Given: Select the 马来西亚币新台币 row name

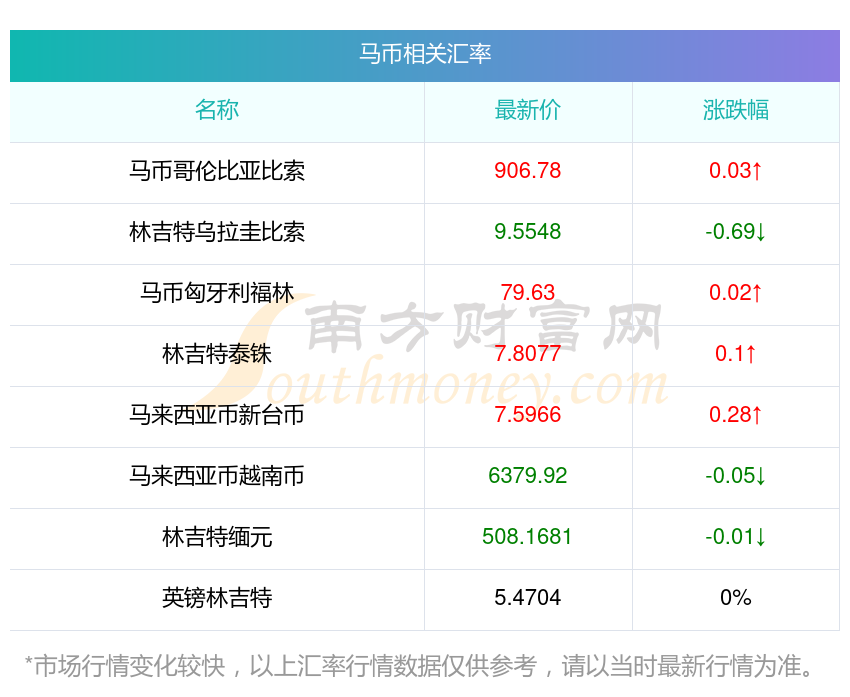Looking at the screenshot, I should pyautogui.click(x=217, y=415).
